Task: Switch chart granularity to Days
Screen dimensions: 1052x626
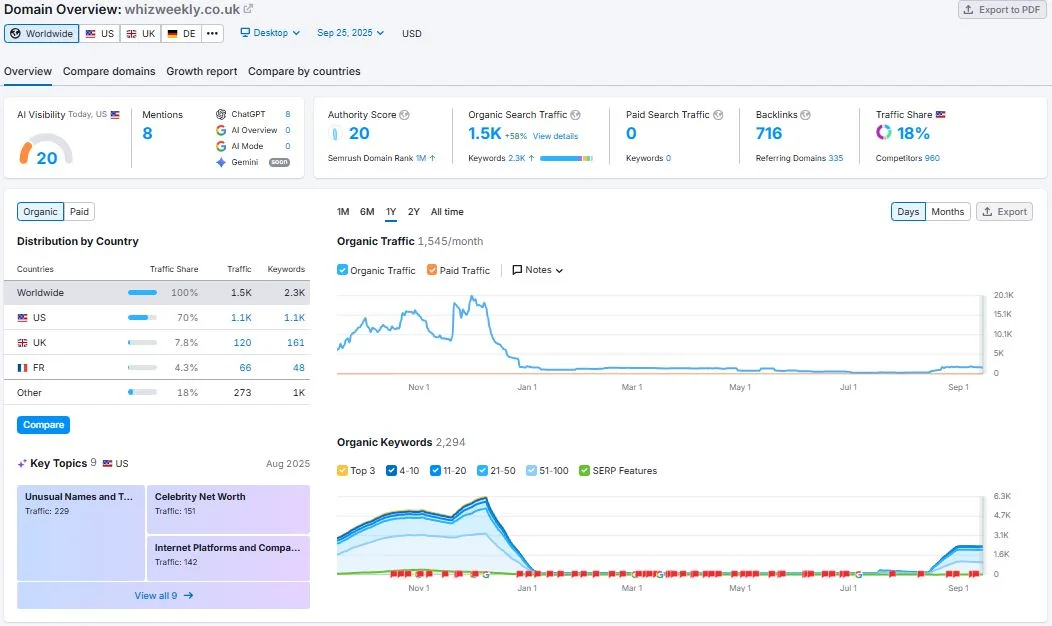Action: pos(908,212)
